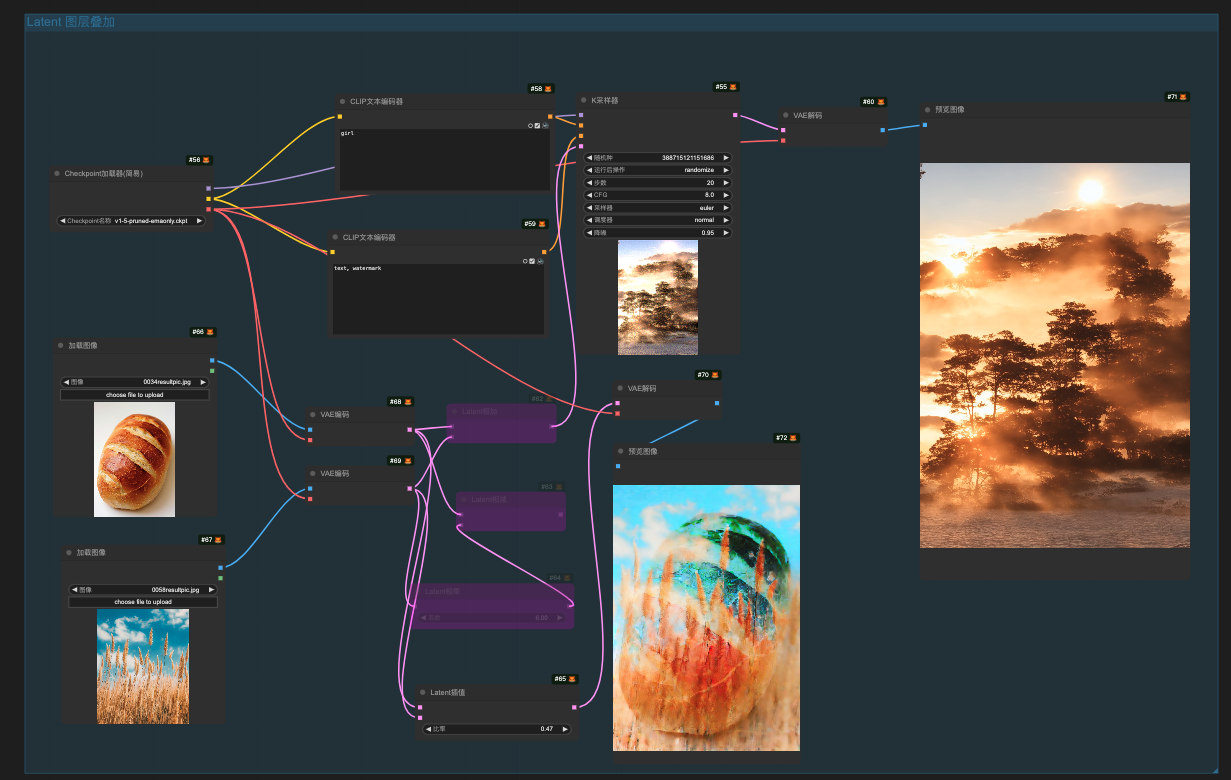Viewport: 1231px width, 780px height.
Task: Select the wheat field image thumbnail
Action: (142, 666)
